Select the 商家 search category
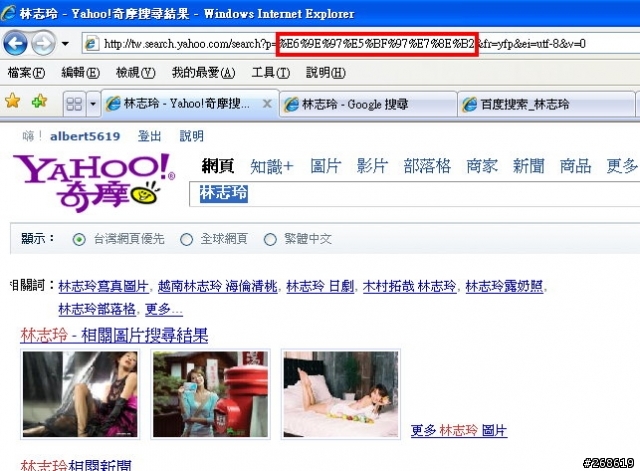Image resolution: width=640 pixels, height=471 pixels. point(482,166)
